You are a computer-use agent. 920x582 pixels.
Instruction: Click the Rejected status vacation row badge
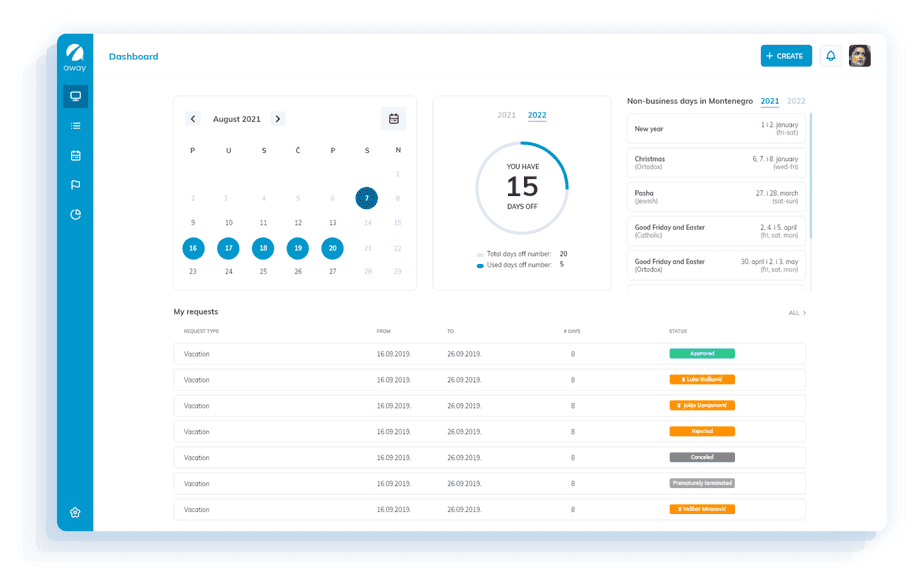pos(701,432)
